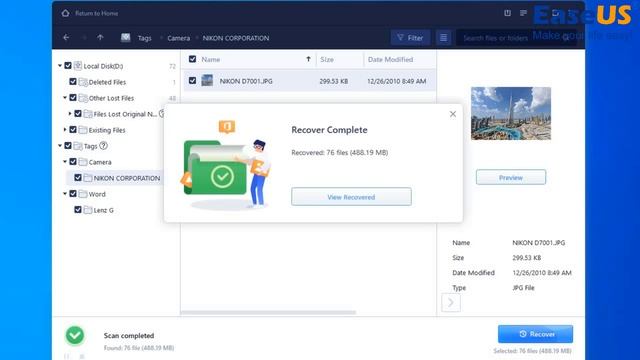The image size is (640, 360).
Task: Toggle Files Lost Original Name checkbox
Action: tap(78, 113)
